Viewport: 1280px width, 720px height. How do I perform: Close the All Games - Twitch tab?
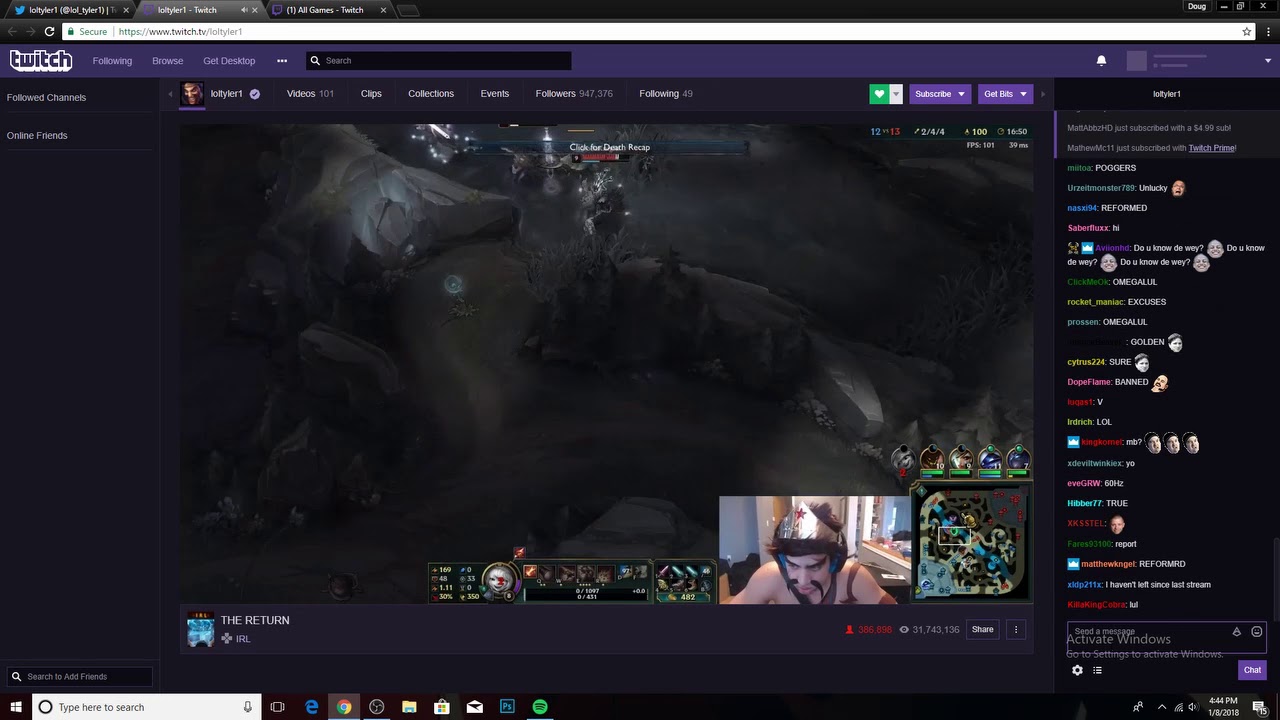point(381,10)
